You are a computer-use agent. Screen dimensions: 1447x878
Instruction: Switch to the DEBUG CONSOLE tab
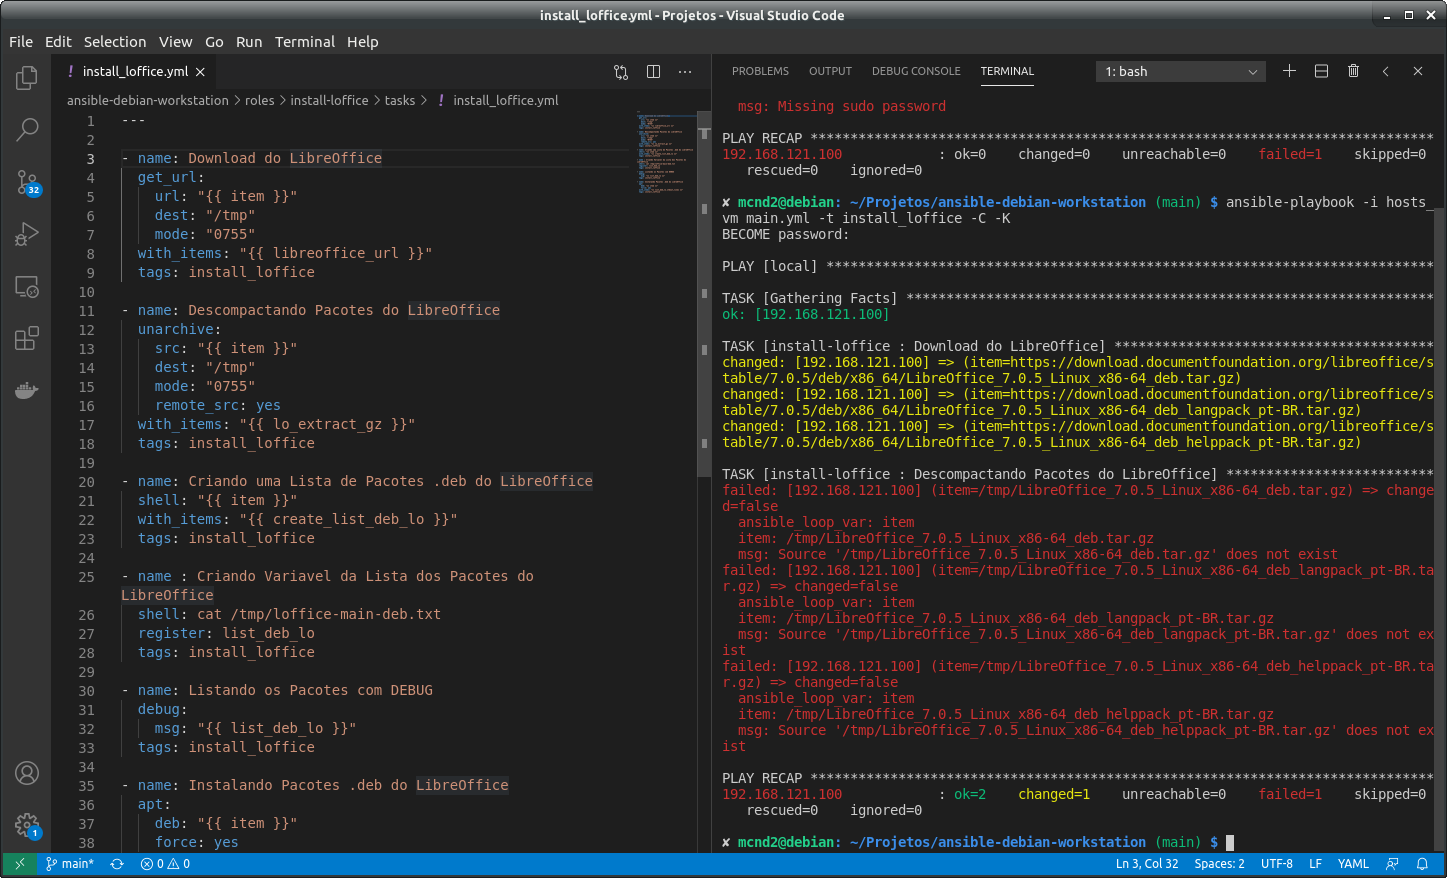[916, 72]
